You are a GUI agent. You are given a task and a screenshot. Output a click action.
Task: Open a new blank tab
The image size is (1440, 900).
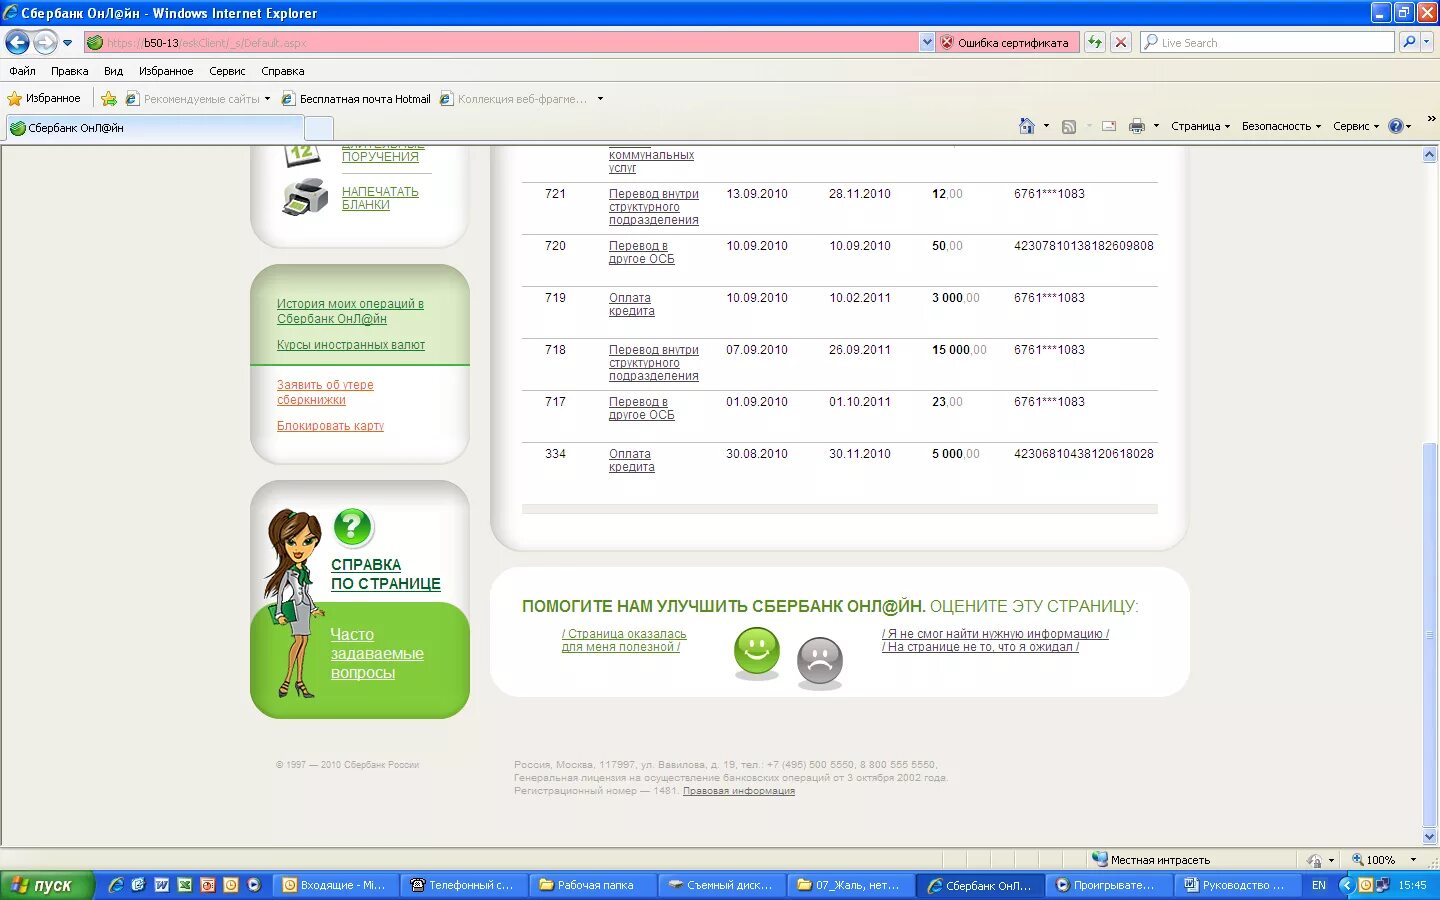click(x=318, y=128)
